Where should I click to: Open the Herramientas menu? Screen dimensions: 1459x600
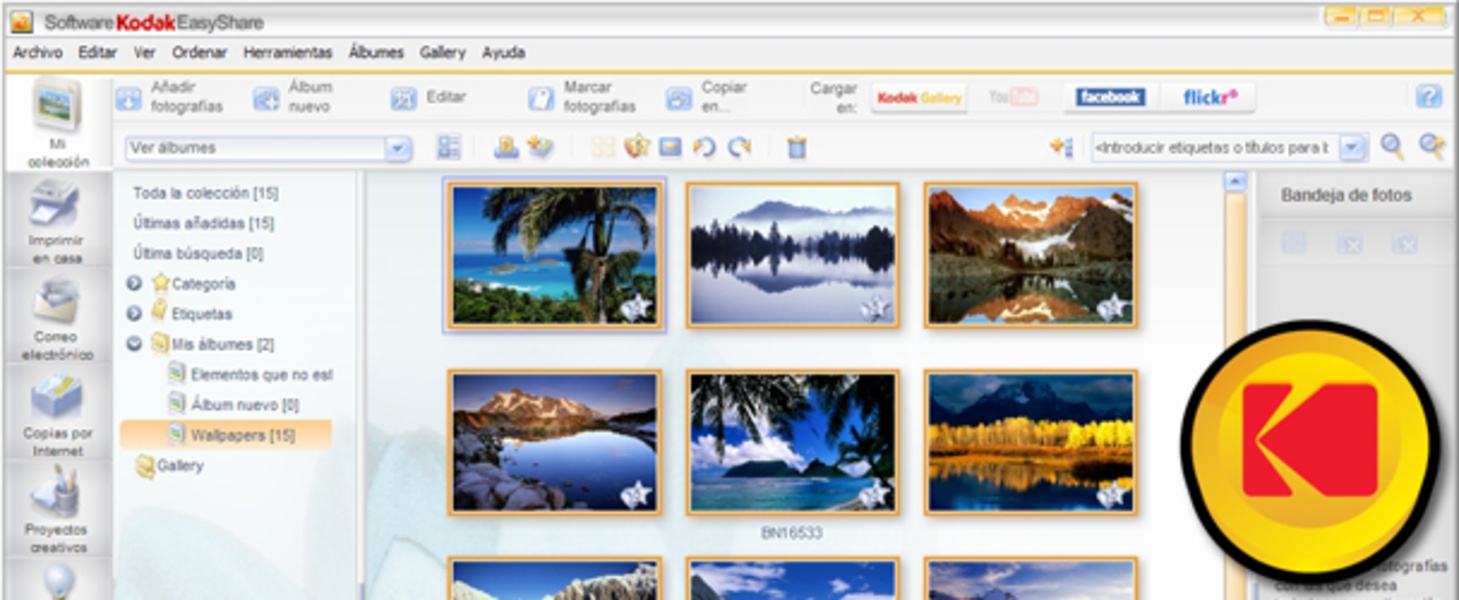(x=287, y=53)
